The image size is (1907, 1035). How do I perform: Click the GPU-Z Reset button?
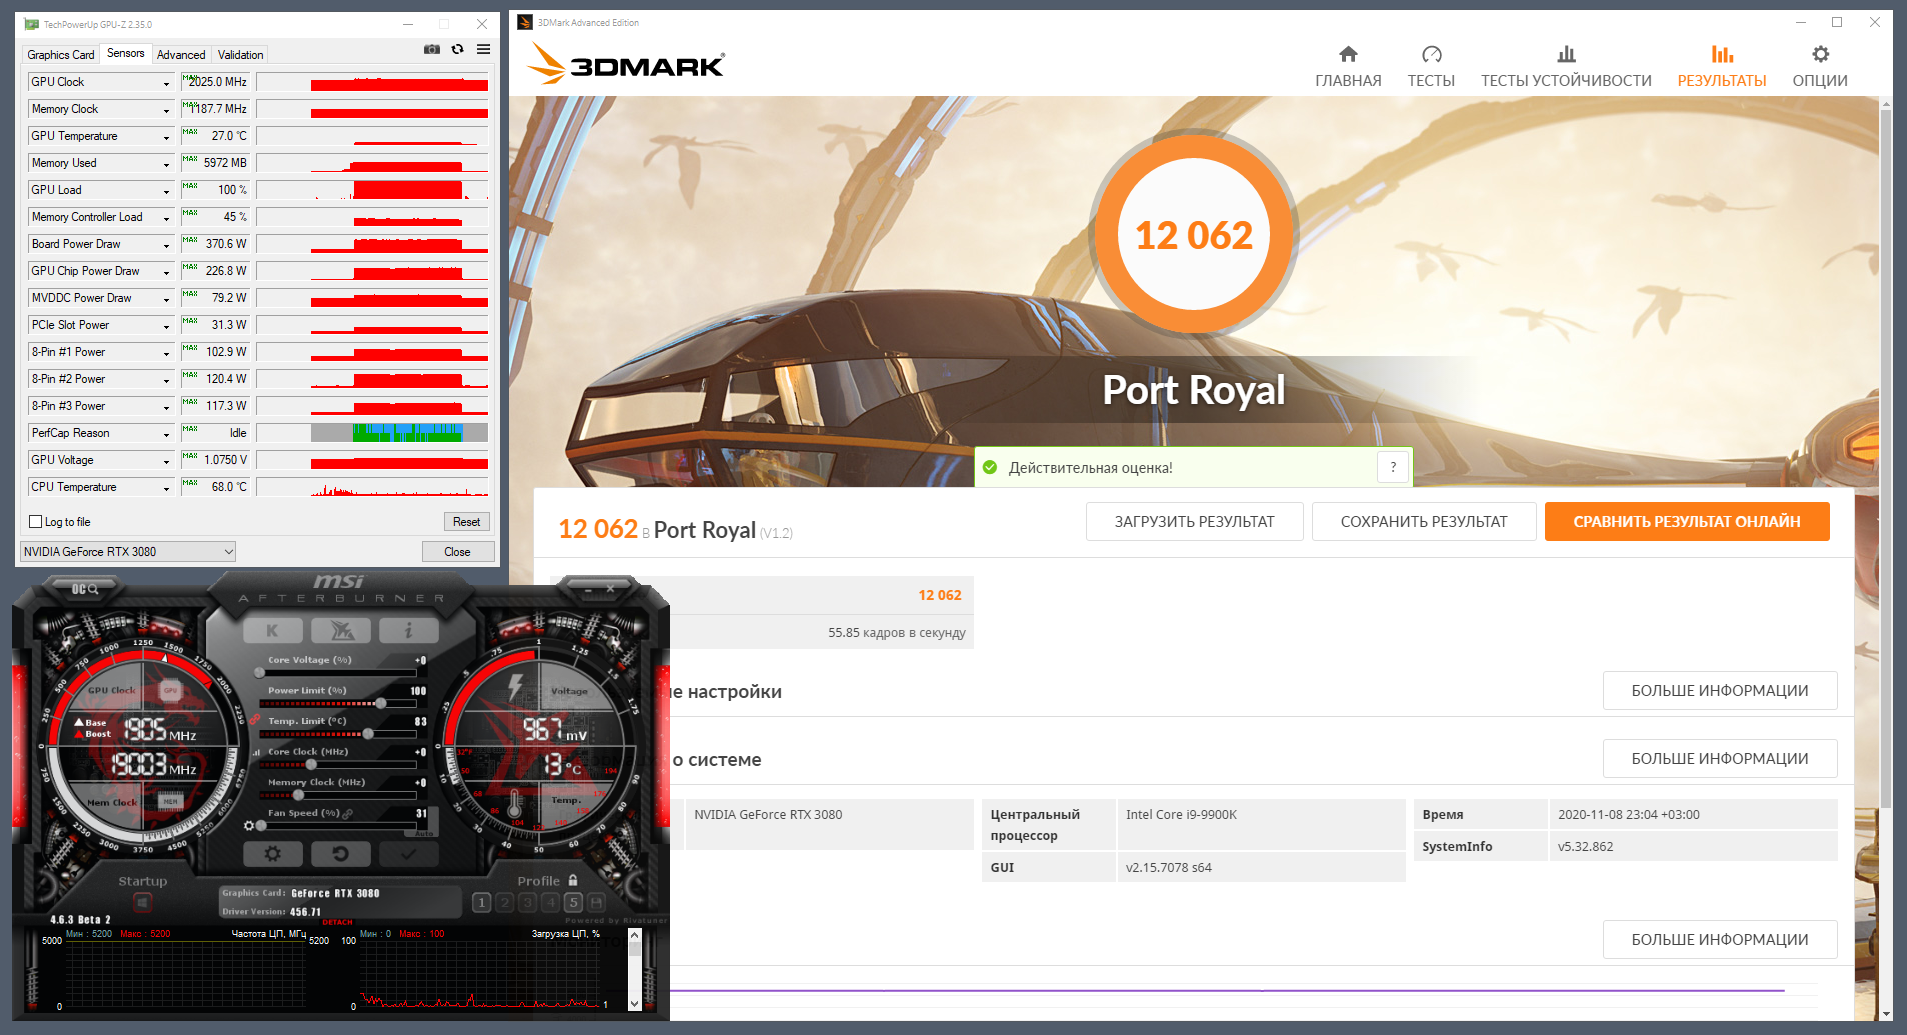click(466, 522)
